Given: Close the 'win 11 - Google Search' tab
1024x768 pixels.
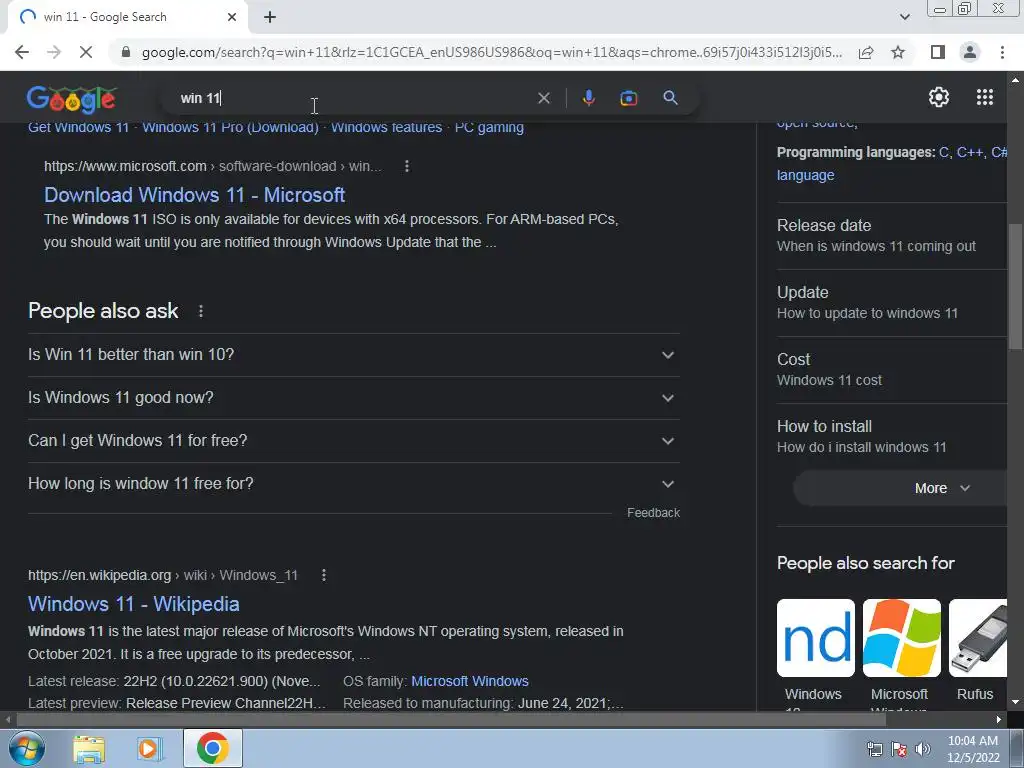Looking at the screenshot, I should pyautogui.click(x=232, y=17).
